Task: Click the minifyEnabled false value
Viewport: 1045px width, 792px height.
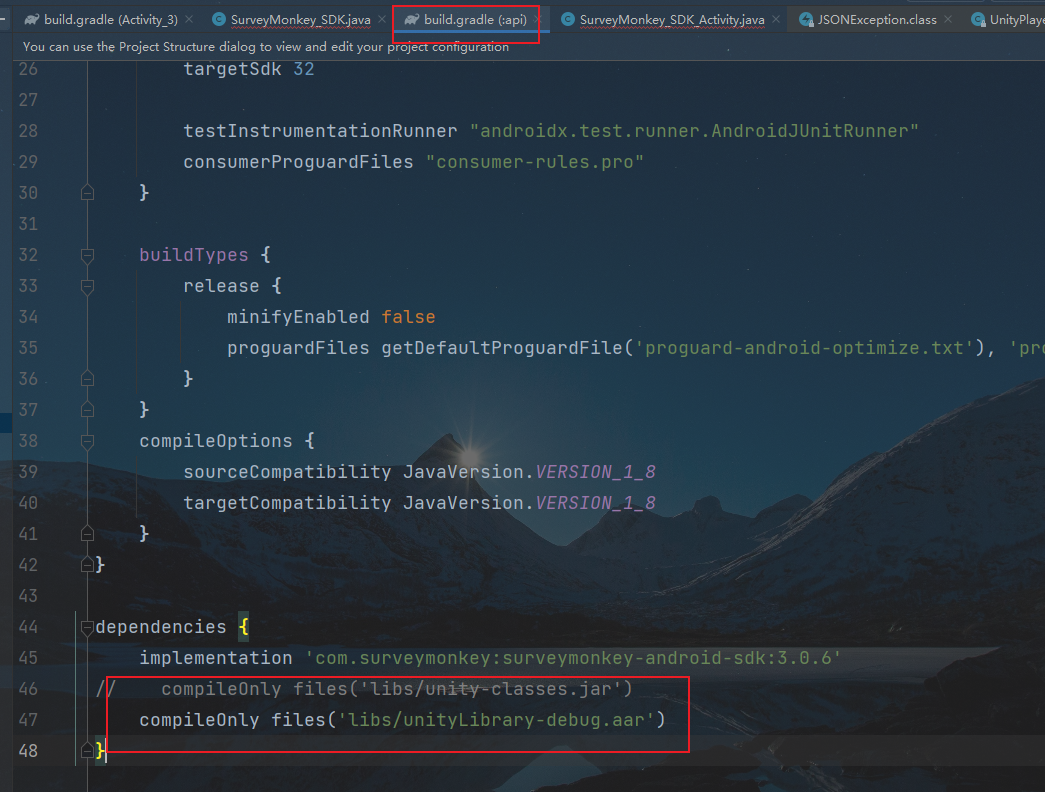Action: [x=408, y=317]
